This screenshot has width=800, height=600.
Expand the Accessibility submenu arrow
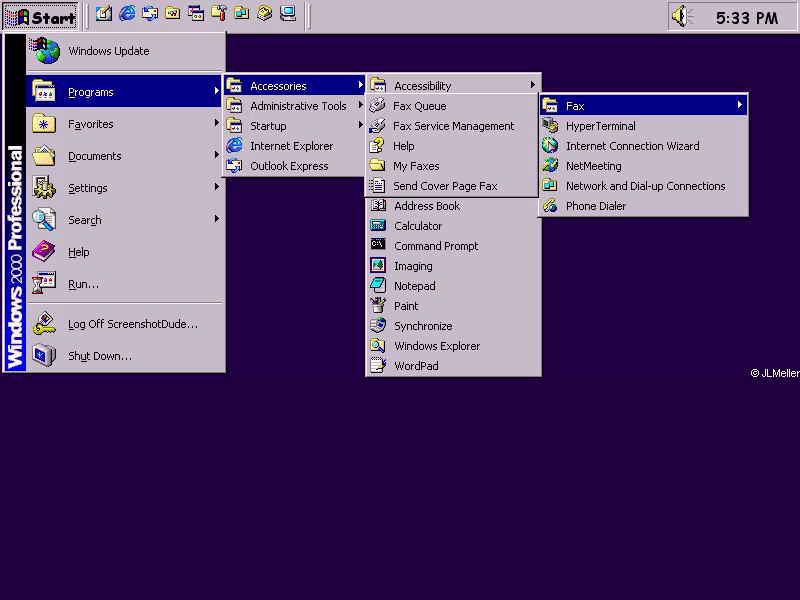click(x=532, y=85)
